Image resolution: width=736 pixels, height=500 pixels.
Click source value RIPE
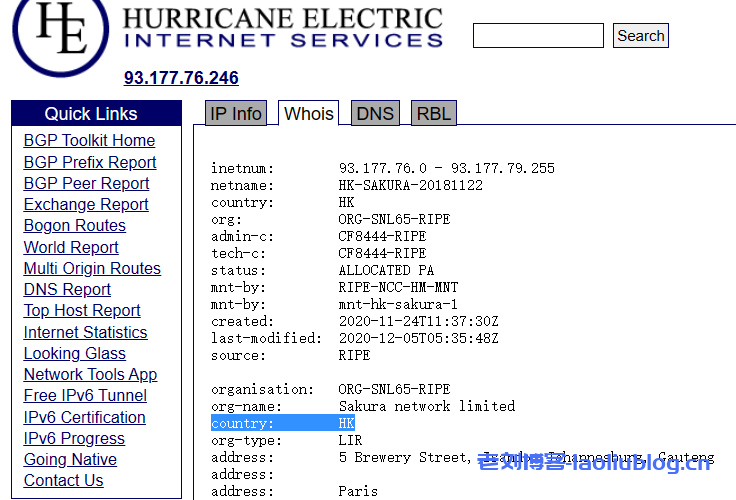tap(354, 355)
